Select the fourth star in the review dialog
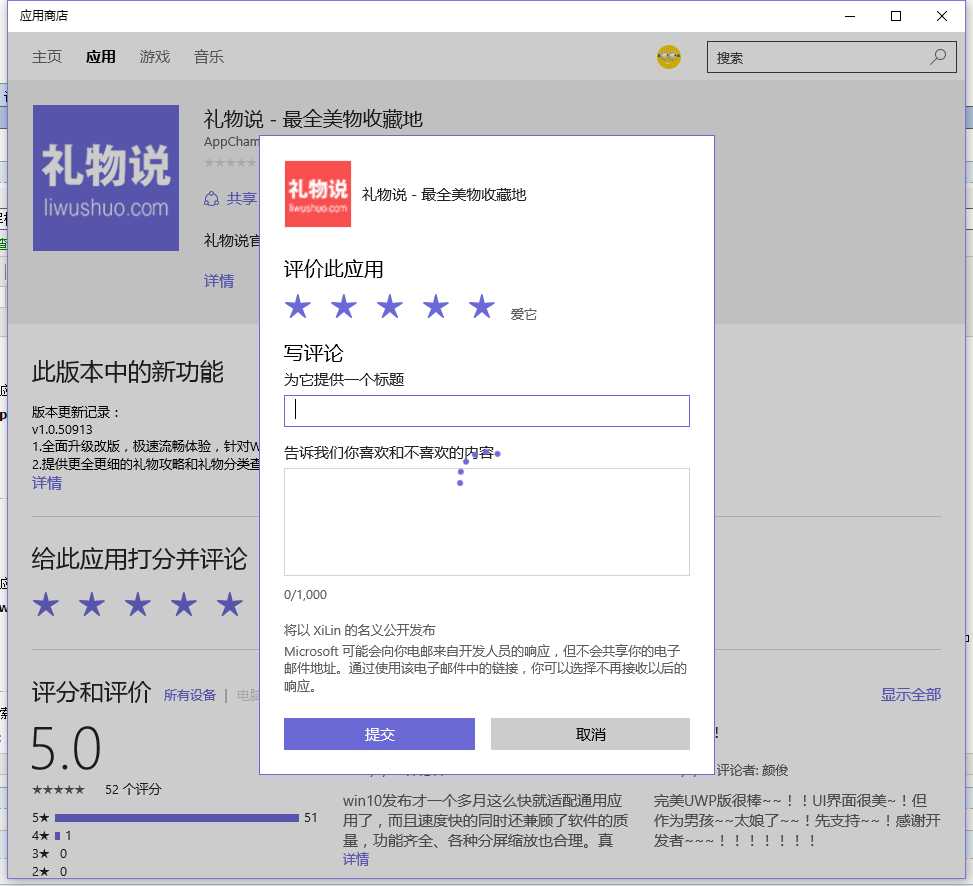The image size is (973, 886). pos(436,307)
